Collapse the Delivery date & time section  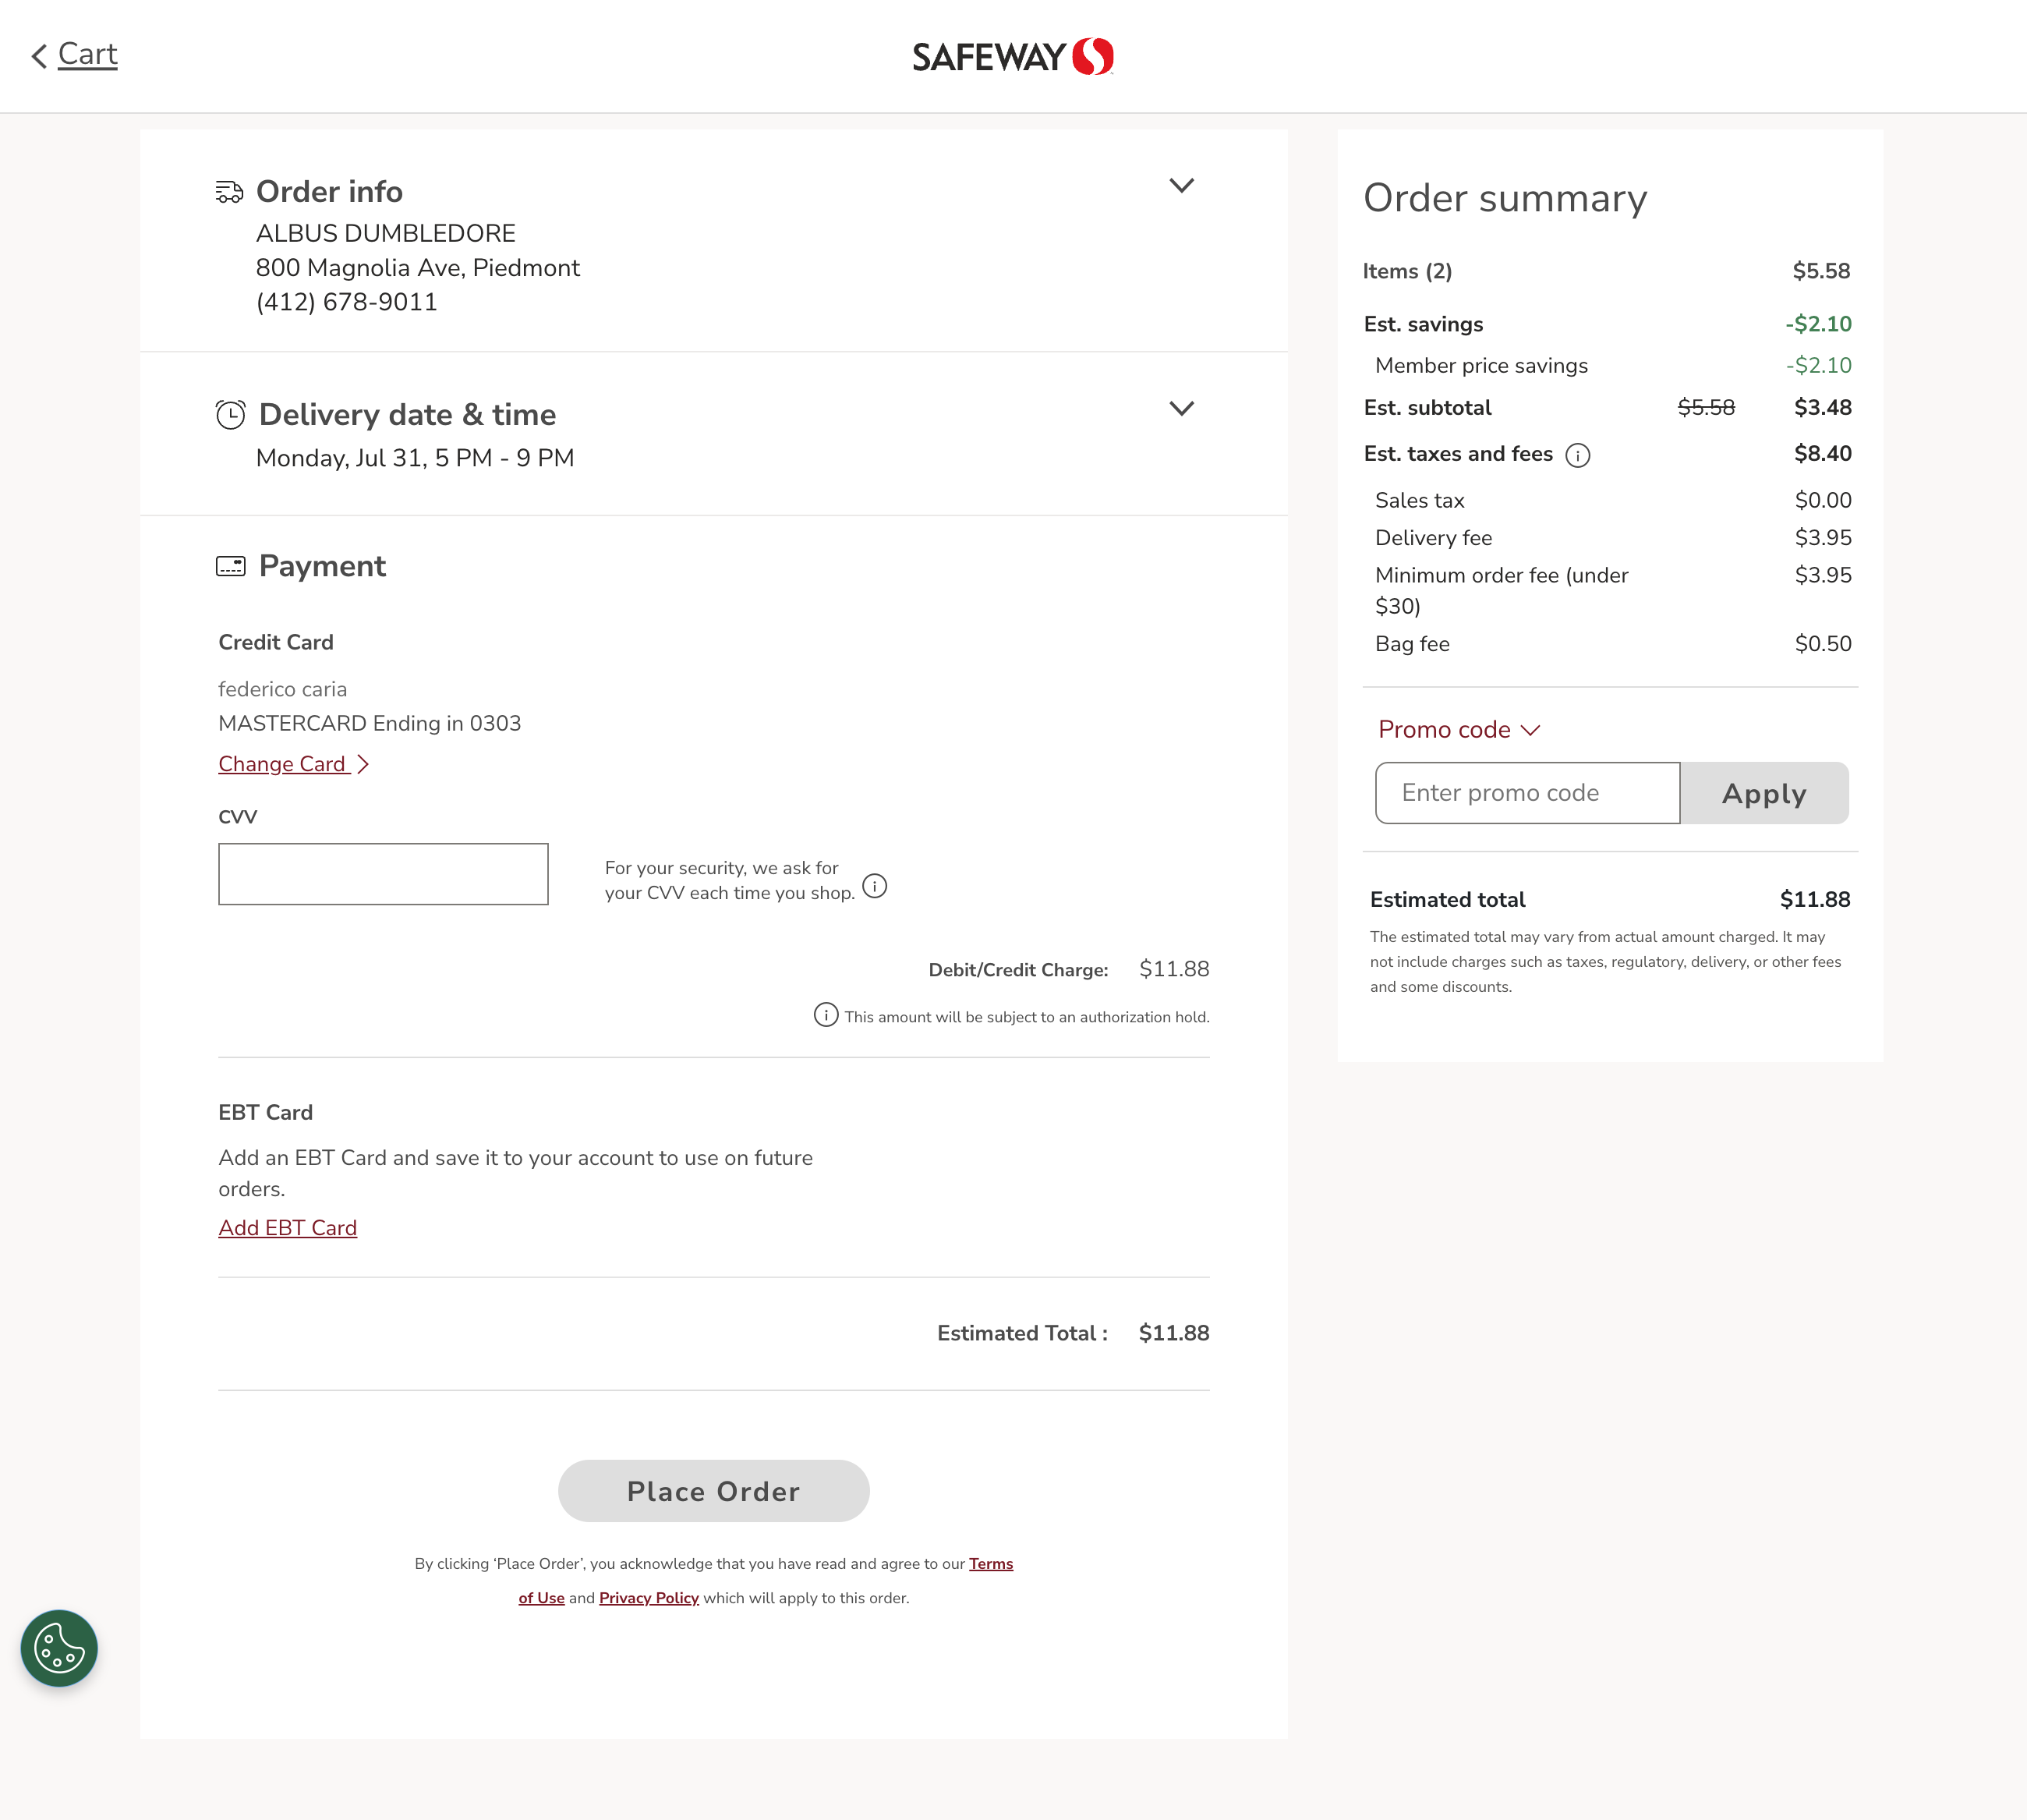tap(1182, 408)
